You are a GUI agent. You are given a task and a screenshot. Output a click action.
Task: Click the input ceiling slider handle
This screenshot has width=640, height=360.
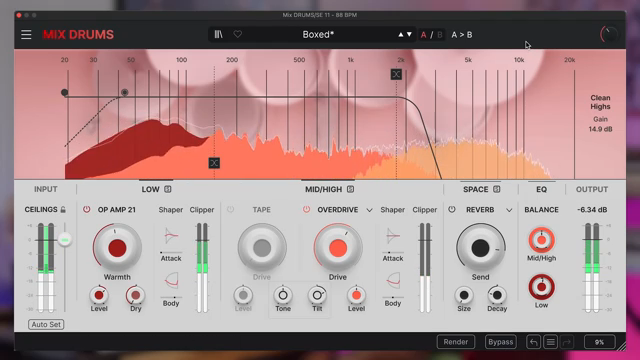click(64, 239)
